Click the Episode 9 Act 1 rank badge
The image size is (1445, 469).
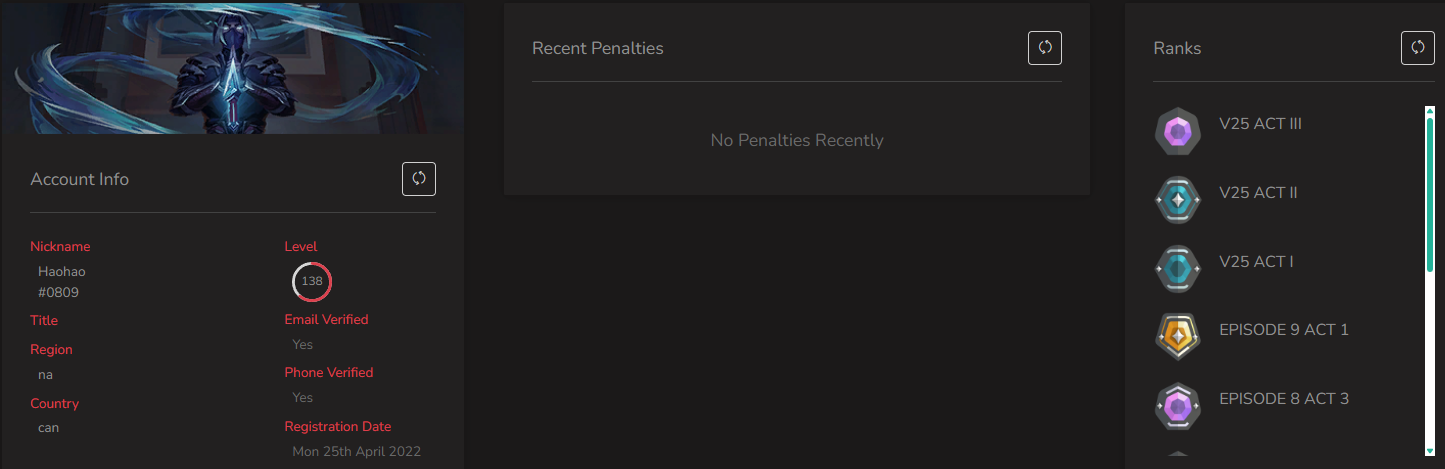pos(1177,337)
